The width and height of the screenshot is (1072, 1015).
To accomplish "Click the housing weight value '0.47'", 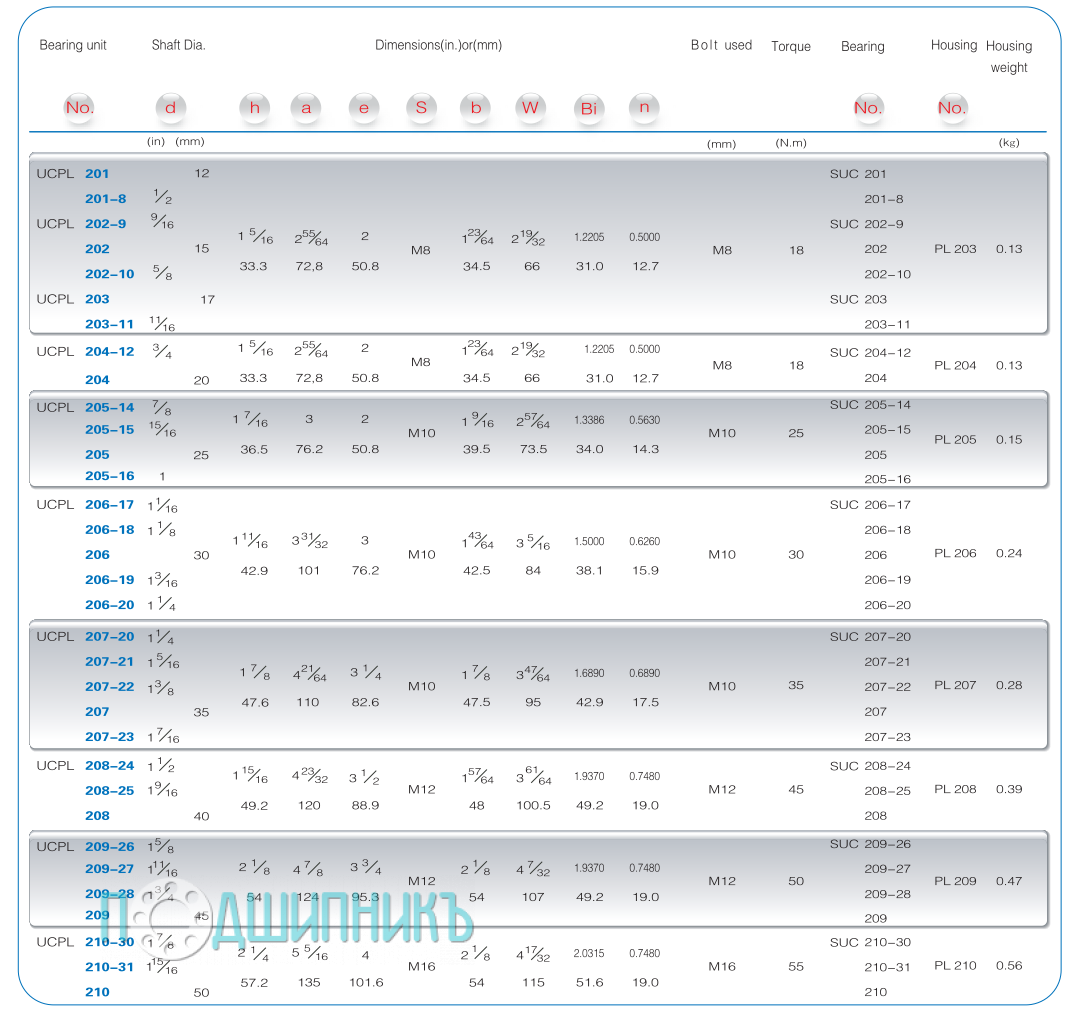I will pyautogui.click(x=1009, y=881).
